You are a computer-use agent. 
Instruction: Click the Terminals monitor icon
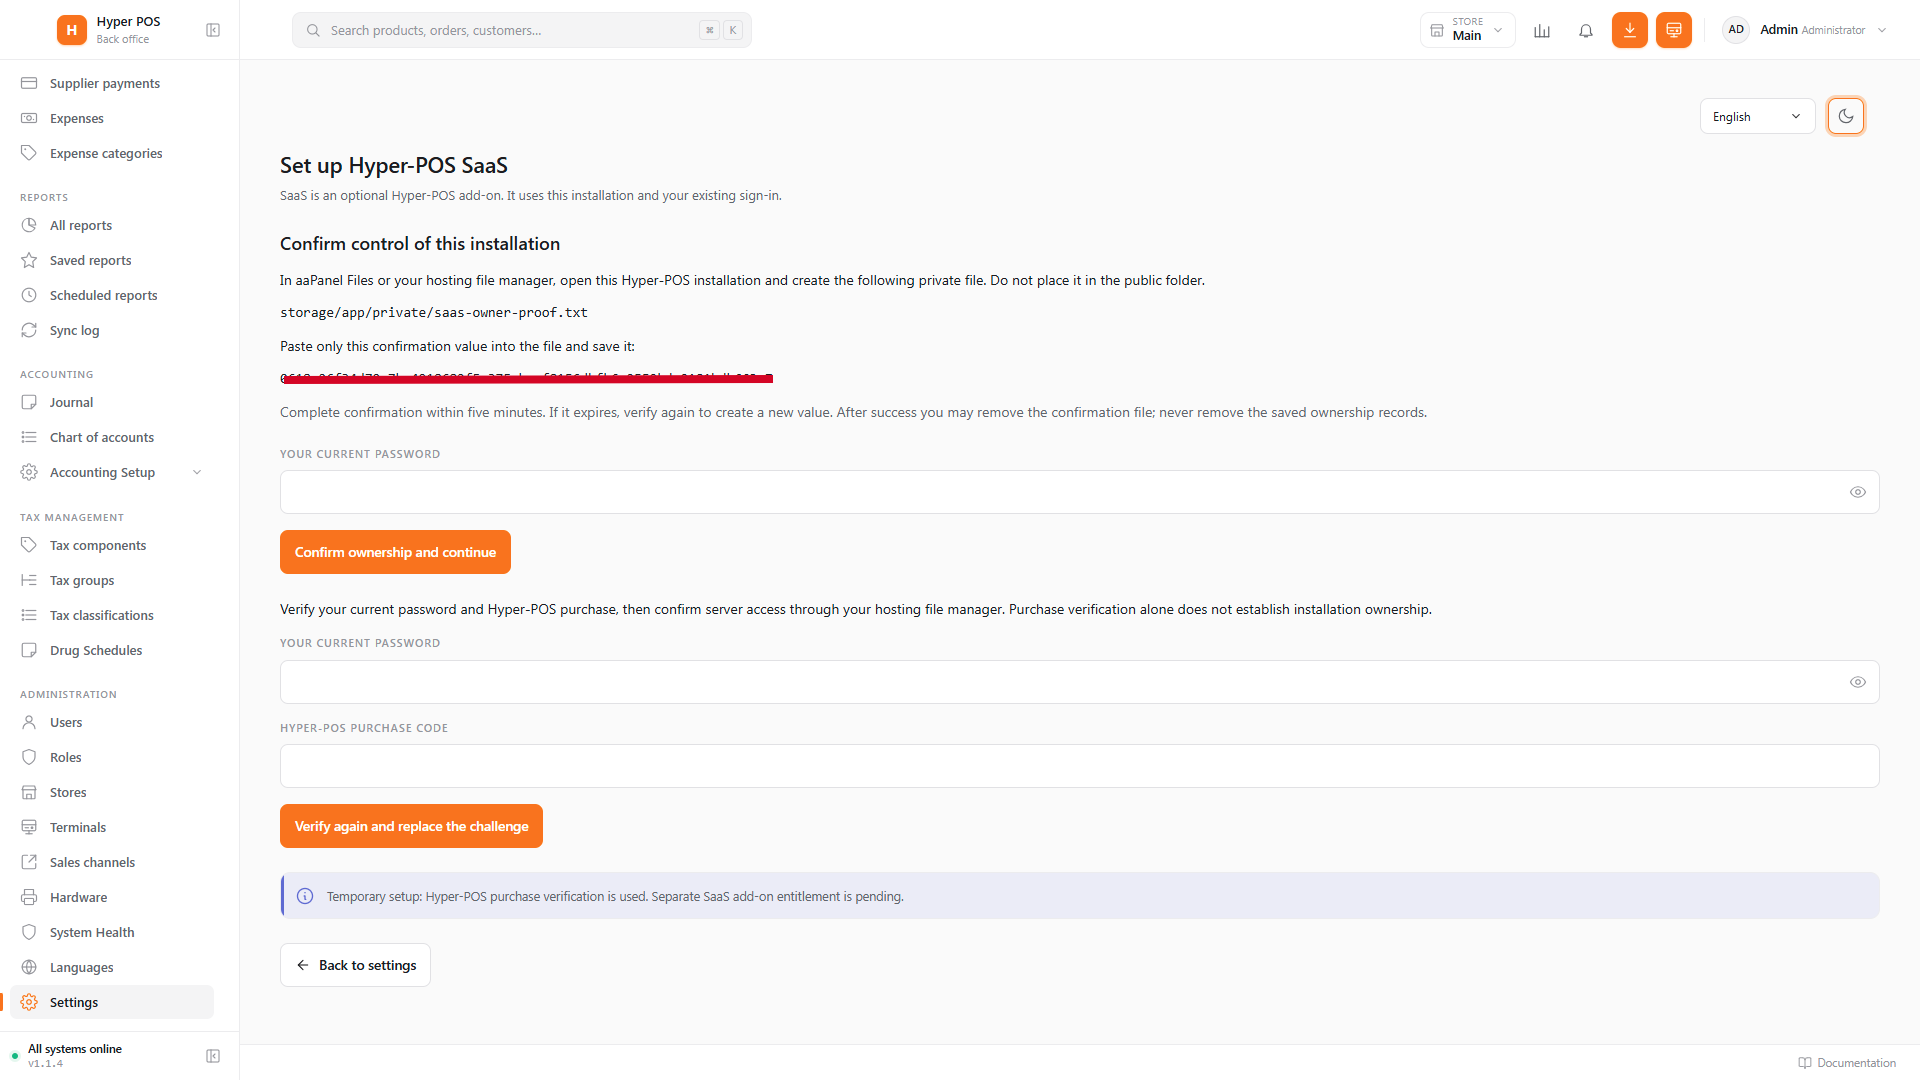29,827
